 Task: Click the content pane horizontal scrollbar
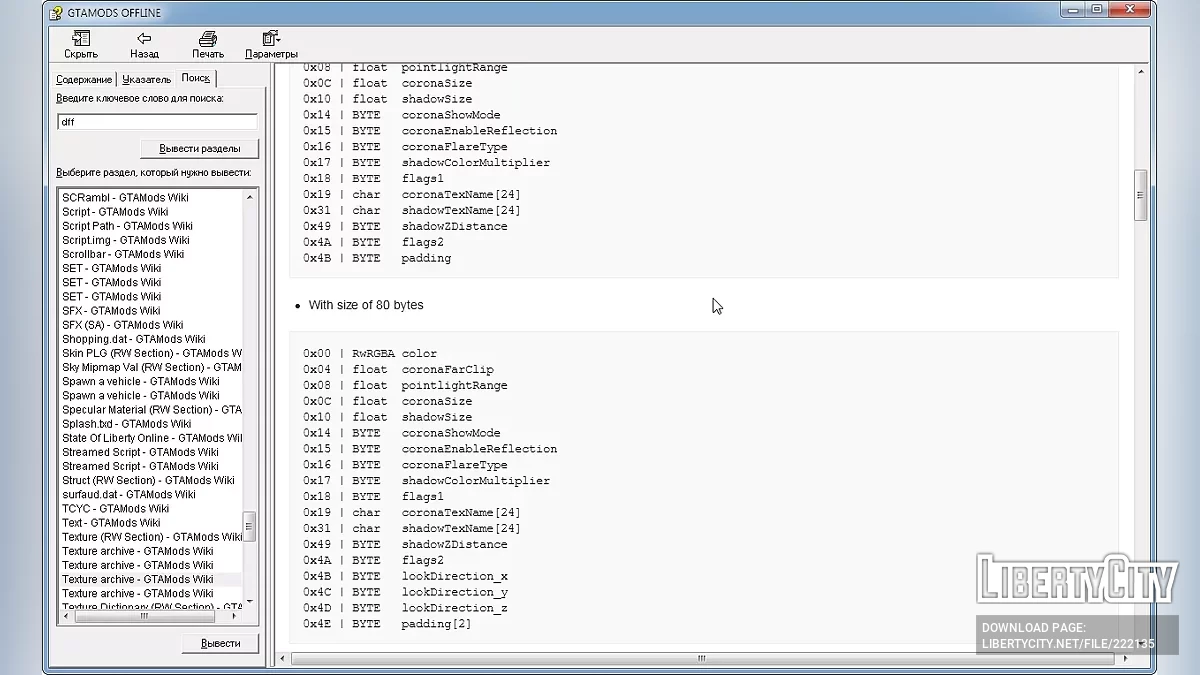[x=701, y=658]
